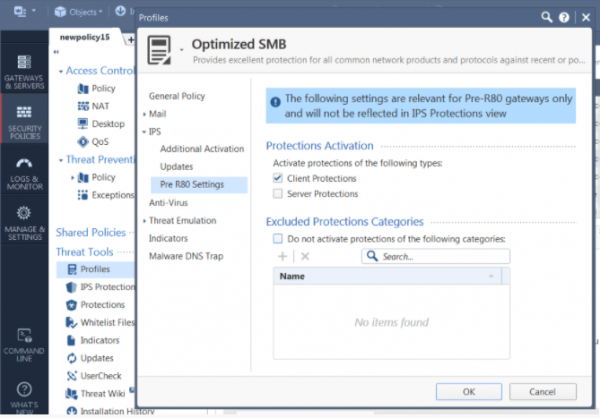Open the Objects dropdown menu
Screen dimensions: 600x418
tap(78, 12)
